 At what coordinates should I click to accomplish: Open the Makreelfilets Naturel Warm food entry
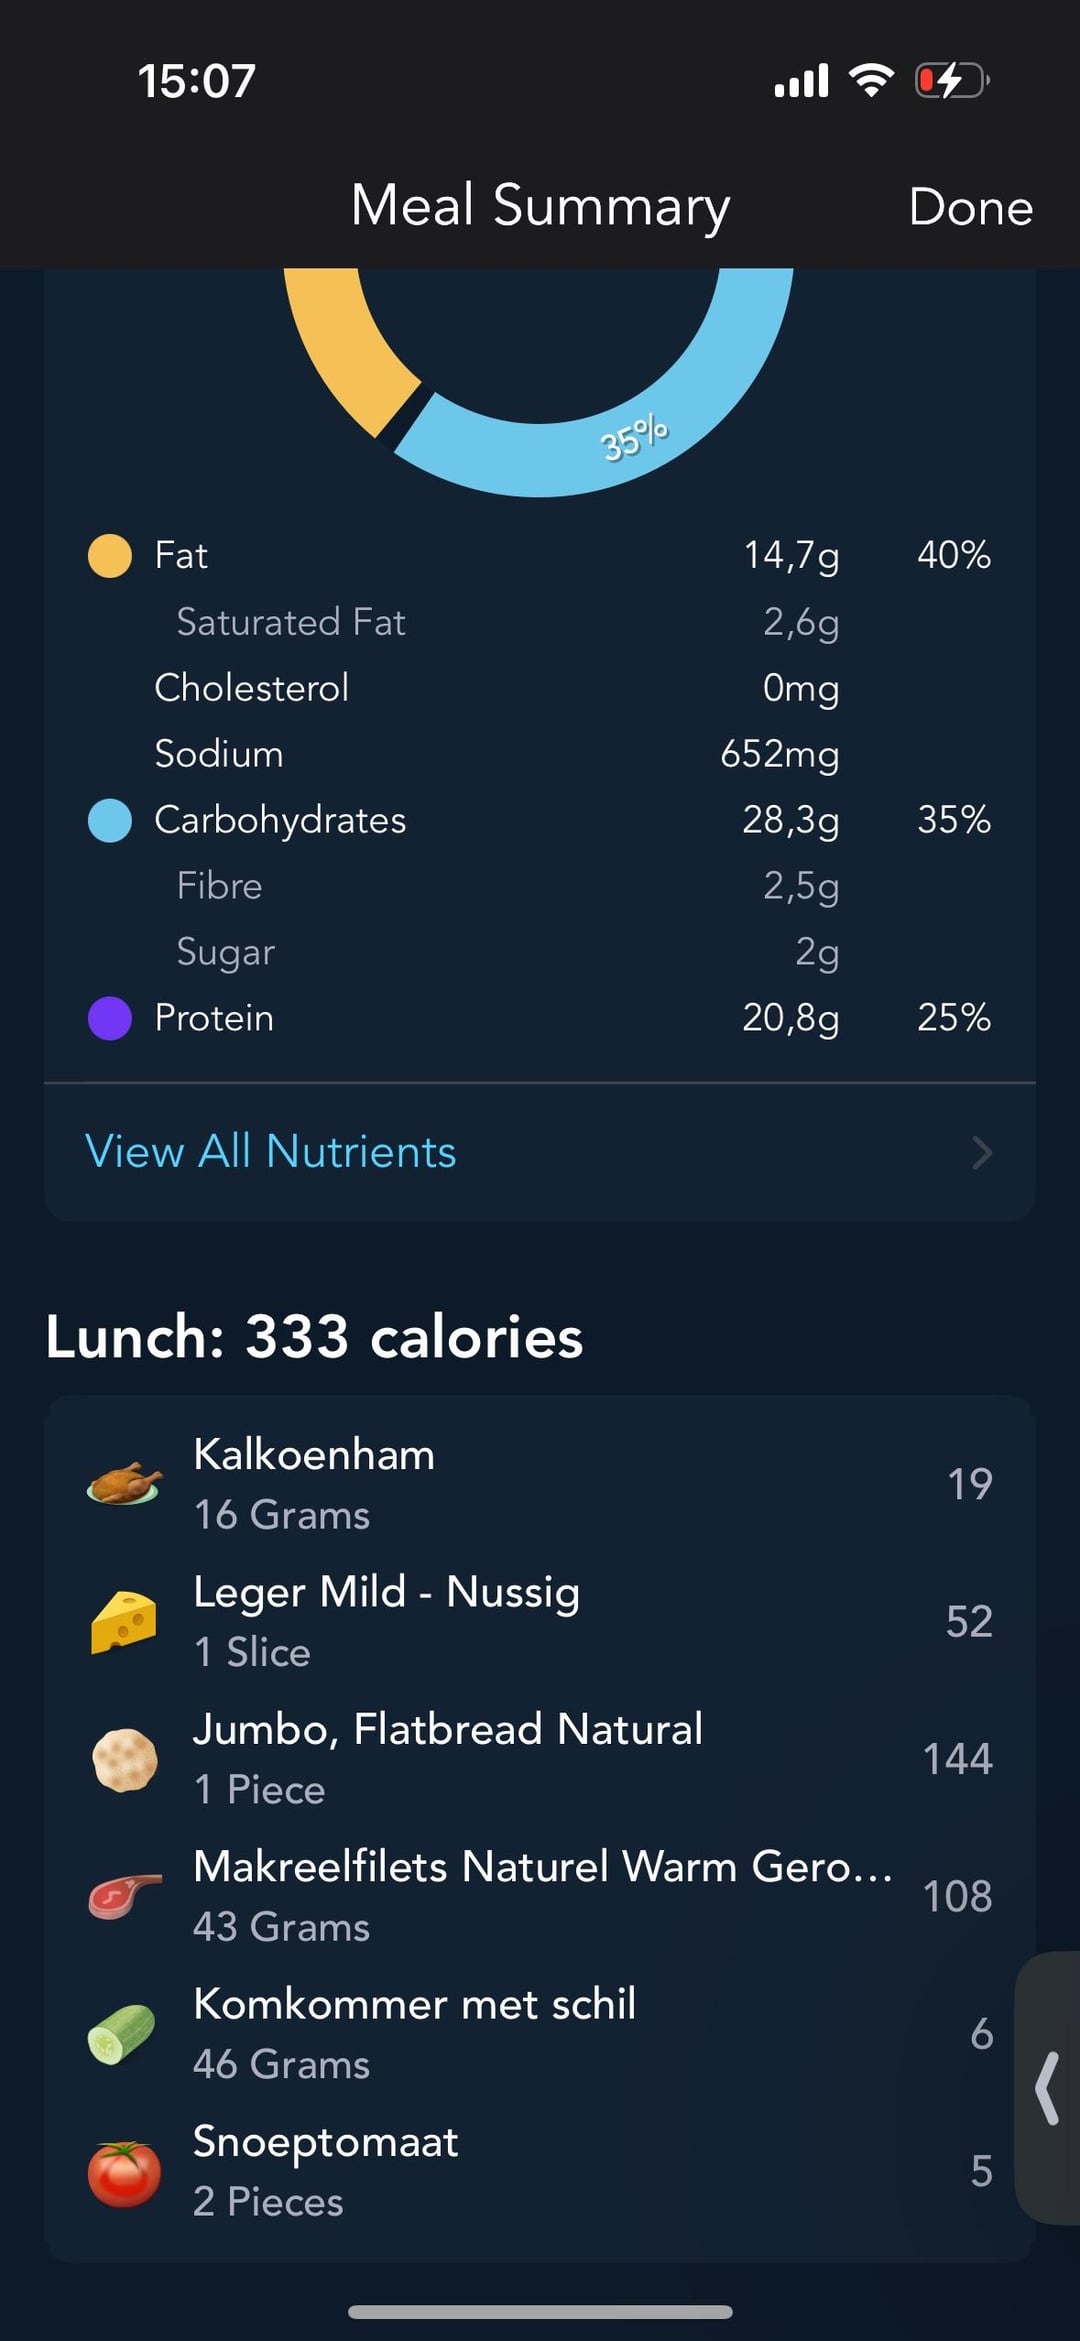pyautogui.click(x=542, y=1896)
